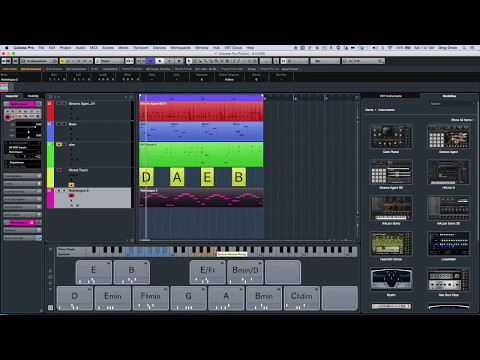Solo the Bass track

pos(64,124)
